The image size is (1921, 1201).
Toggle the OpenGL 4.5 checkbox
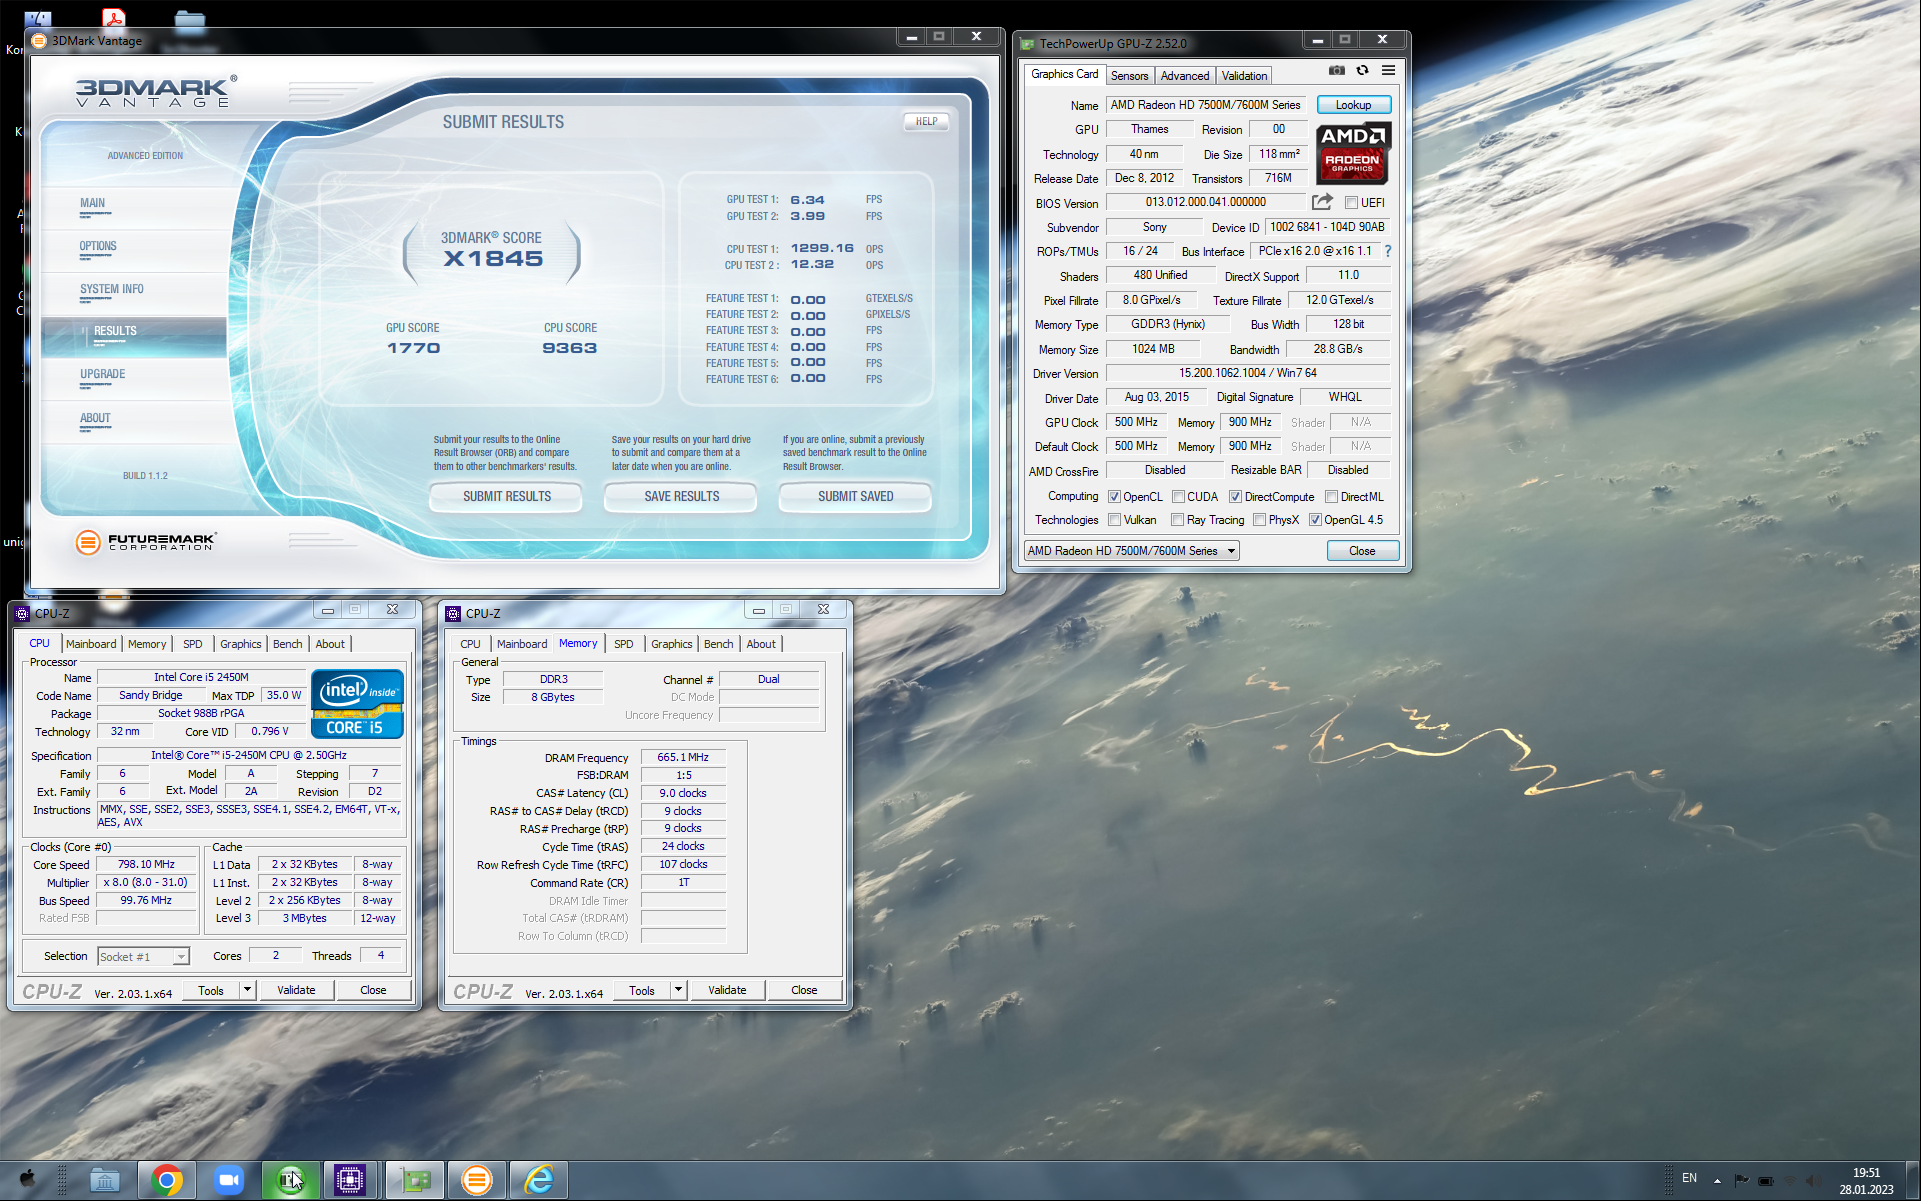tap(1315, 520)
